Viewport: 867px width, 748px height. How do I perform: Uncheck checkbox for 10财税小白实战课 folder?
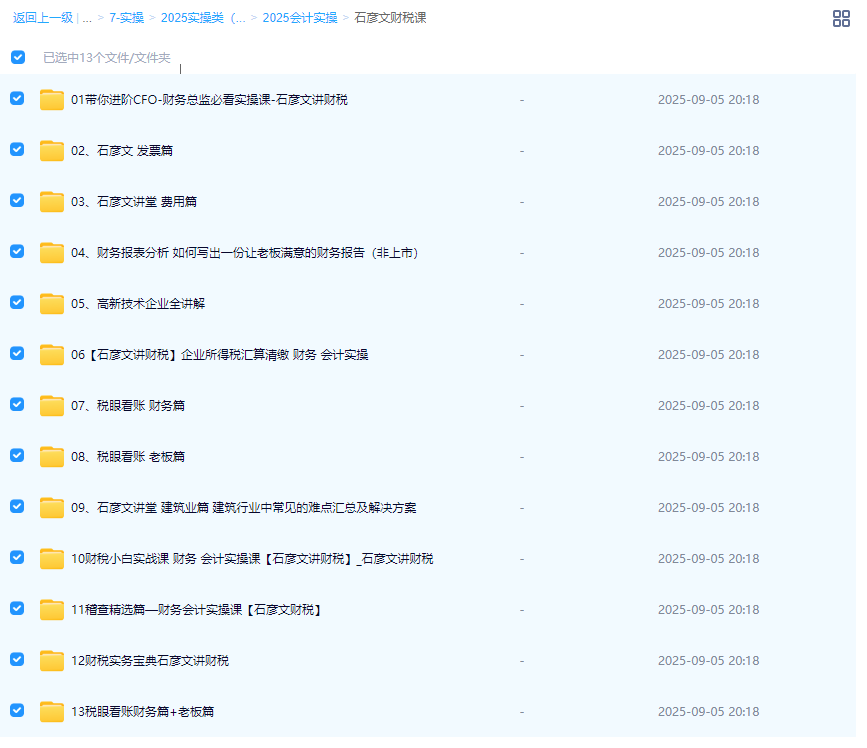(17, 557)
